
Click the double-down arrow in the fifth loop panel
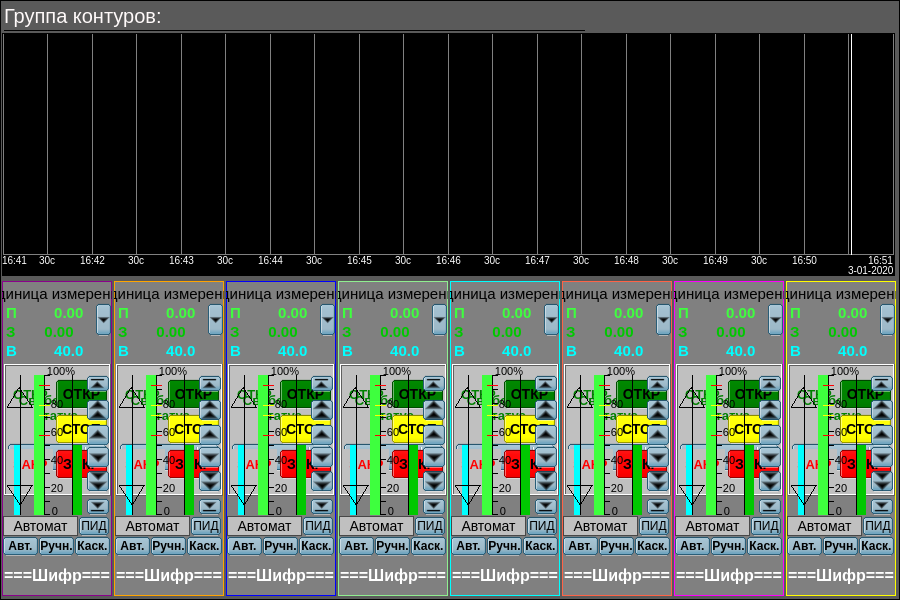(x=545, y=481)
